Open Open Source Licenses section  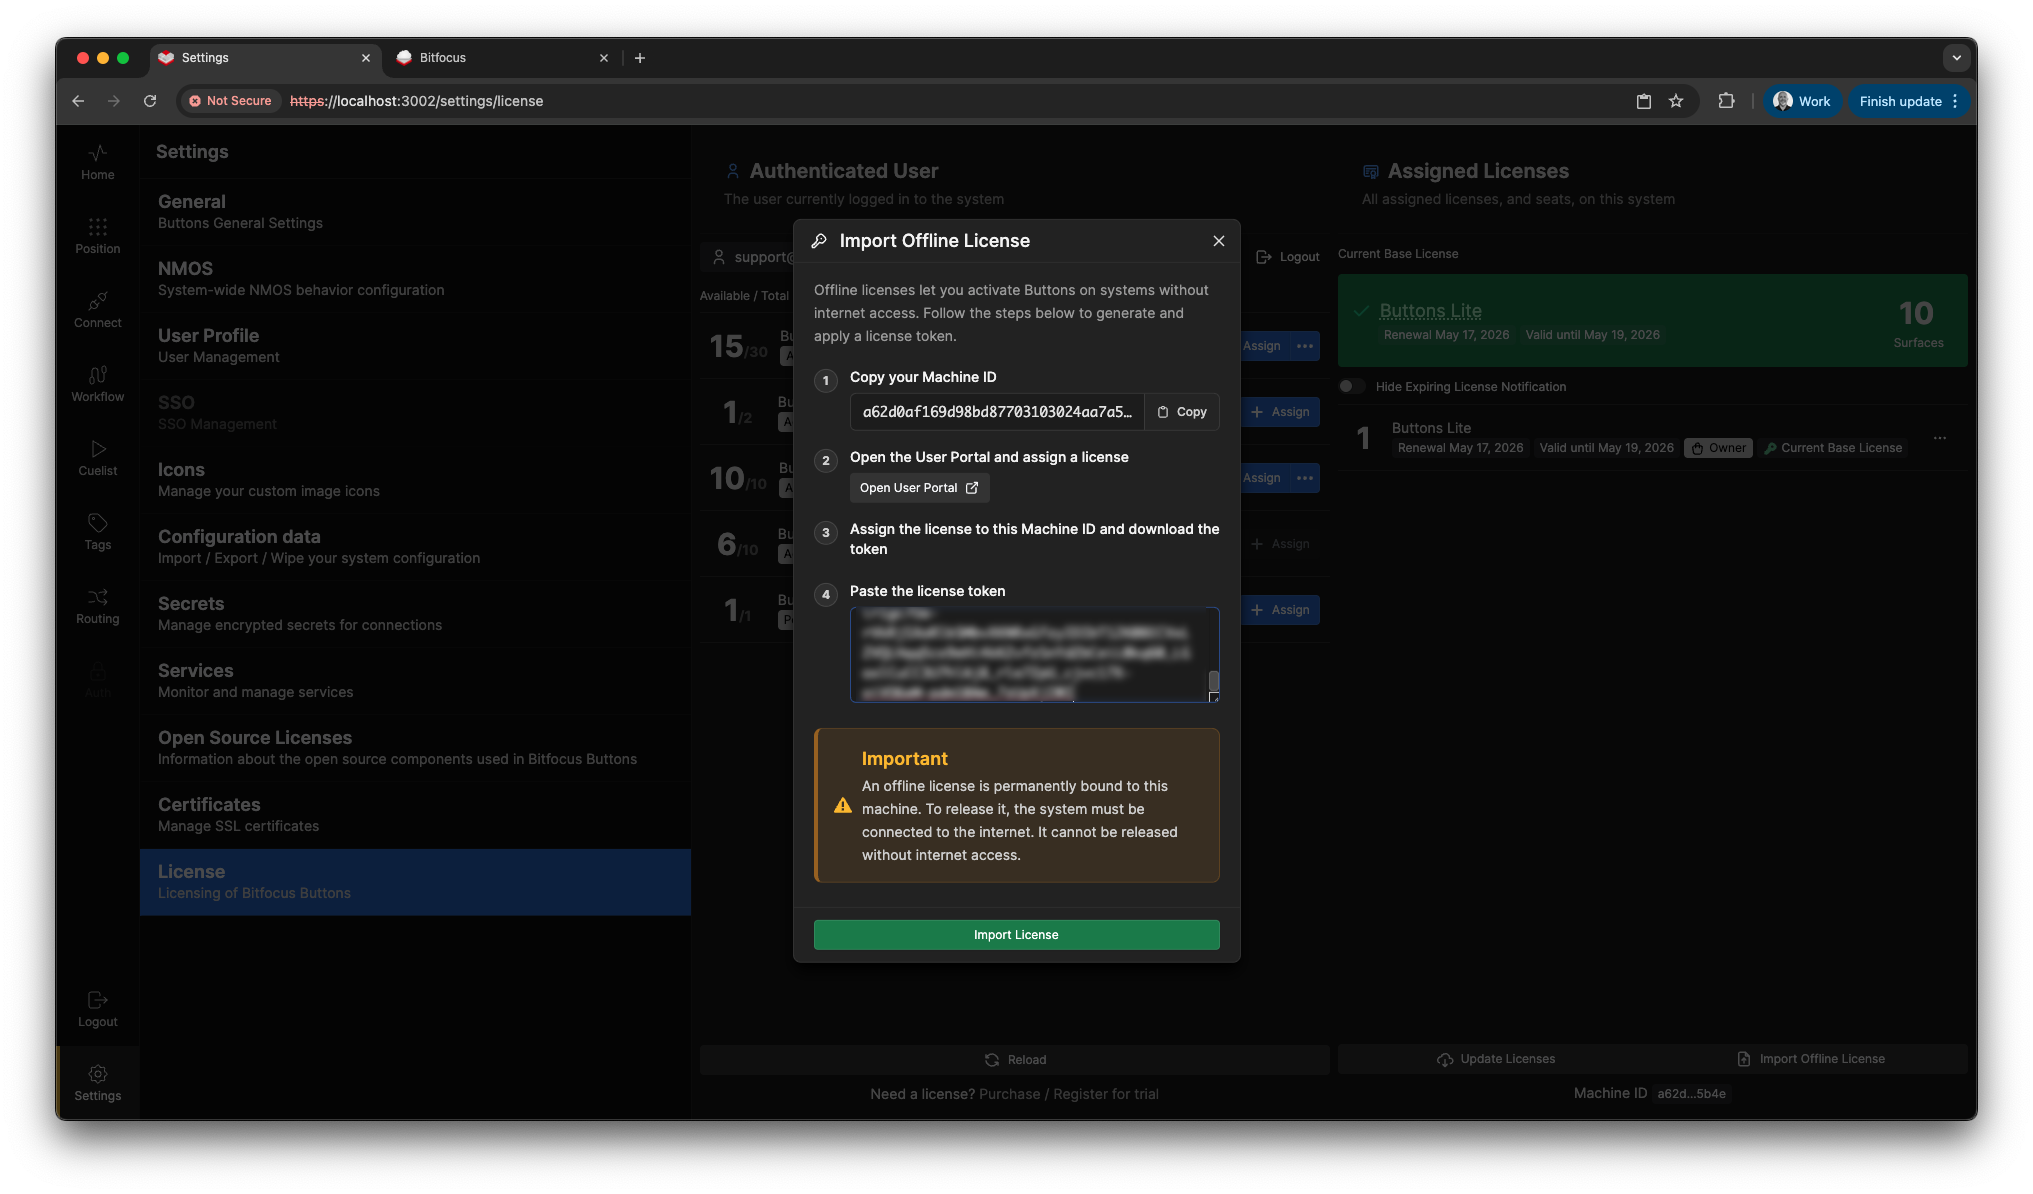pyautogui.click(x=415, y=748)
